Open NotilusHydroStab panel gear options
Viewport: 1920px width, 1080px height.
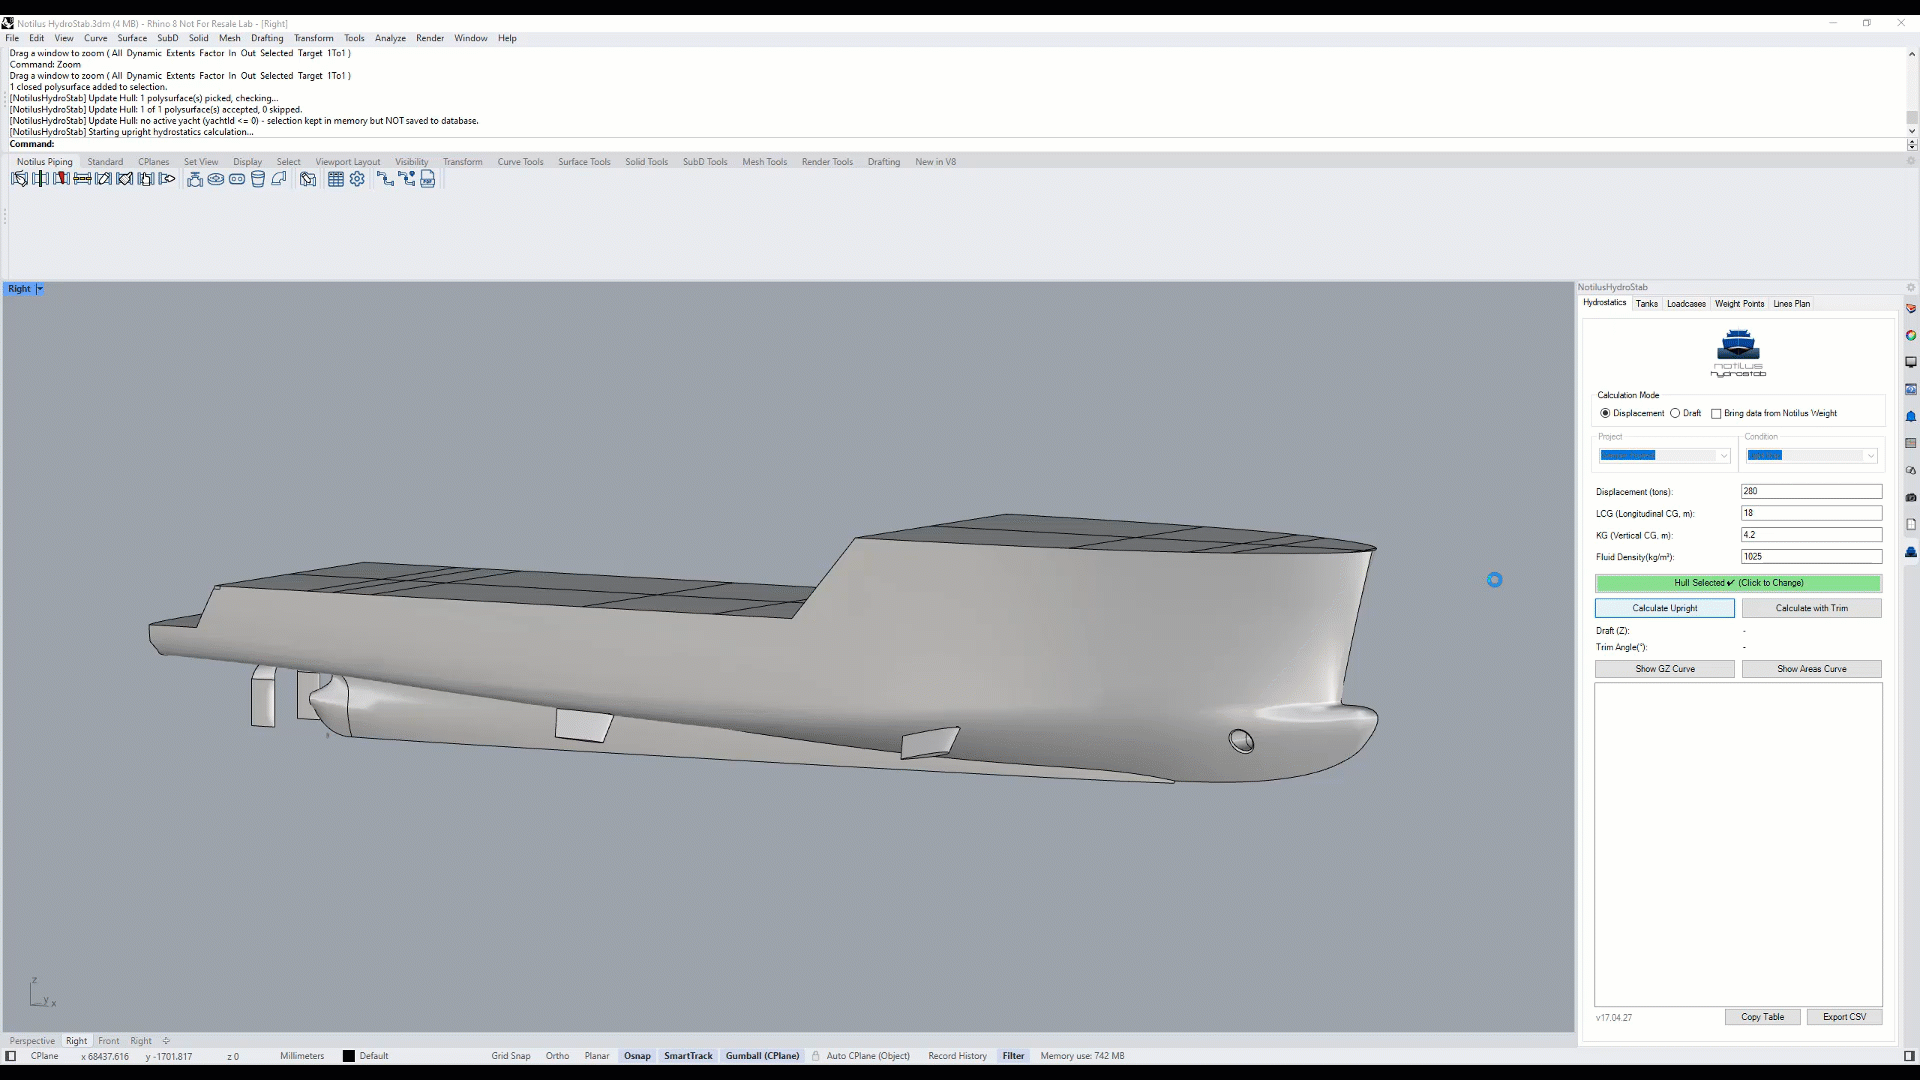click(x=1910, y=287)
